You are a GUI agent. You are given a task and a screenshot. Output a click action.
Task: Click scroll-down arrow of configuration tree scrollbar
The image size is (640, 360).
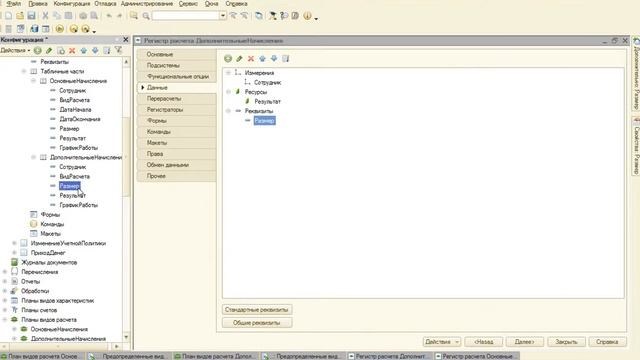[x=126, y=337]
